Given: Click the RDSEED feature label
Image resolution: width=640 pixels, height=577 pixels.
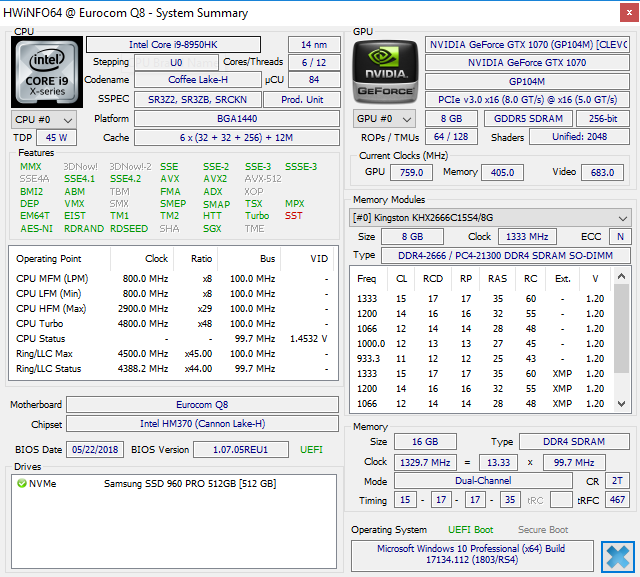Looking at the screenshot, I should point(129,229).
